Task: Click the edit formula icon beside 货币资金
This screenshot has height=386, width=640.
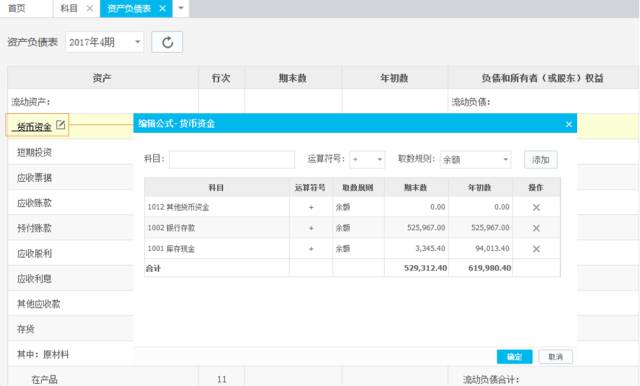Action: coord(60,125)
